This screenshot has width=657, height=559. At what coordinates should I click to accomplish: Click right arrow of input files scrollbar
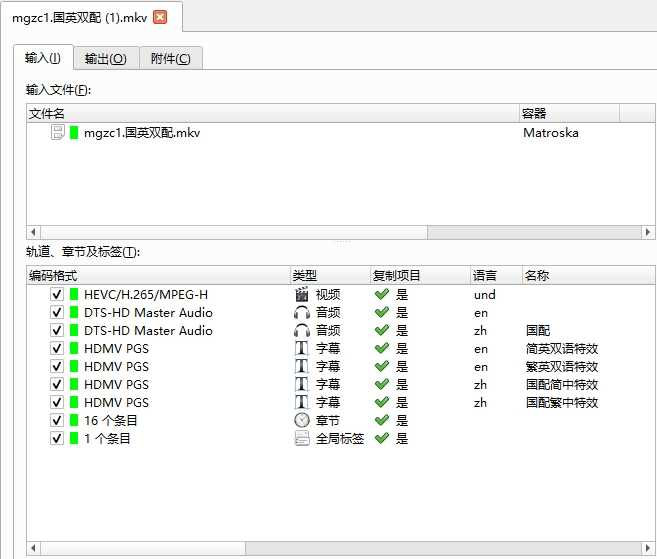tap(648, 232)
